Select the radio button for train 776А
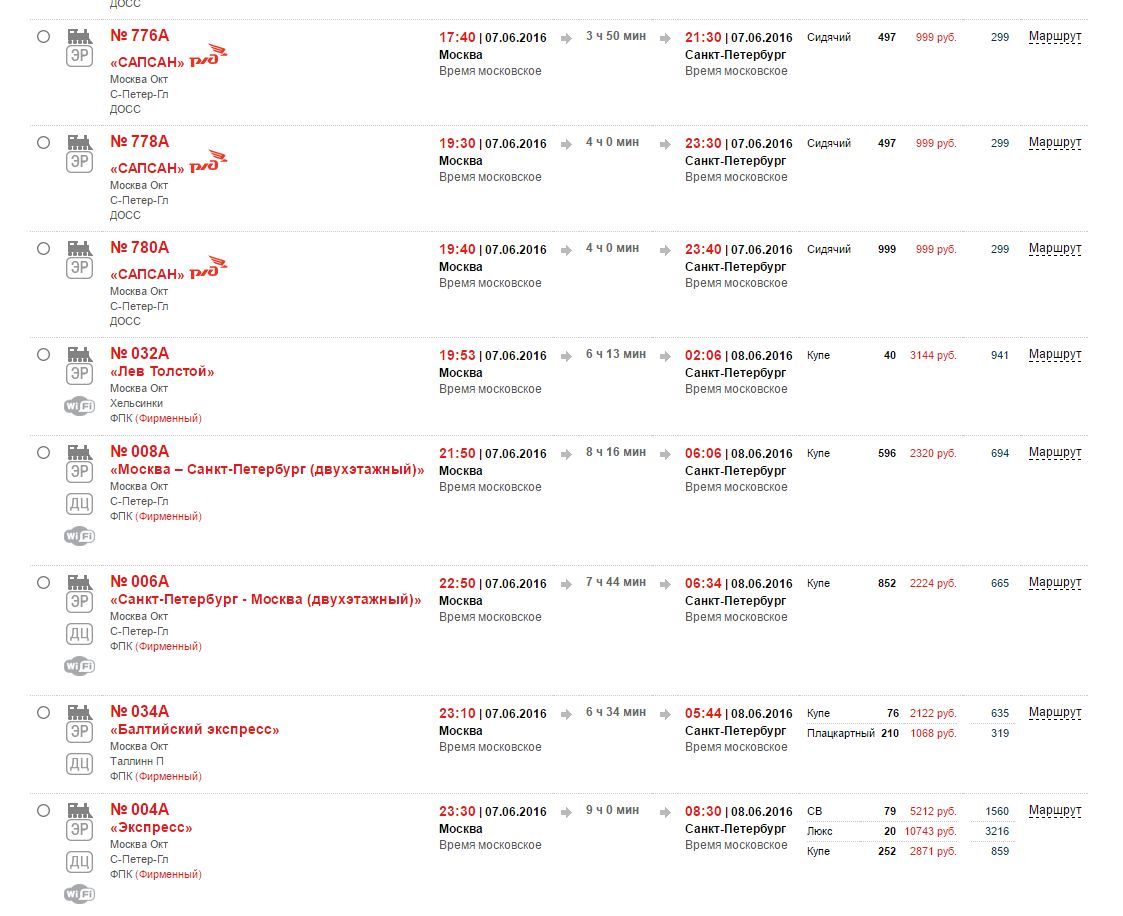 43,37
